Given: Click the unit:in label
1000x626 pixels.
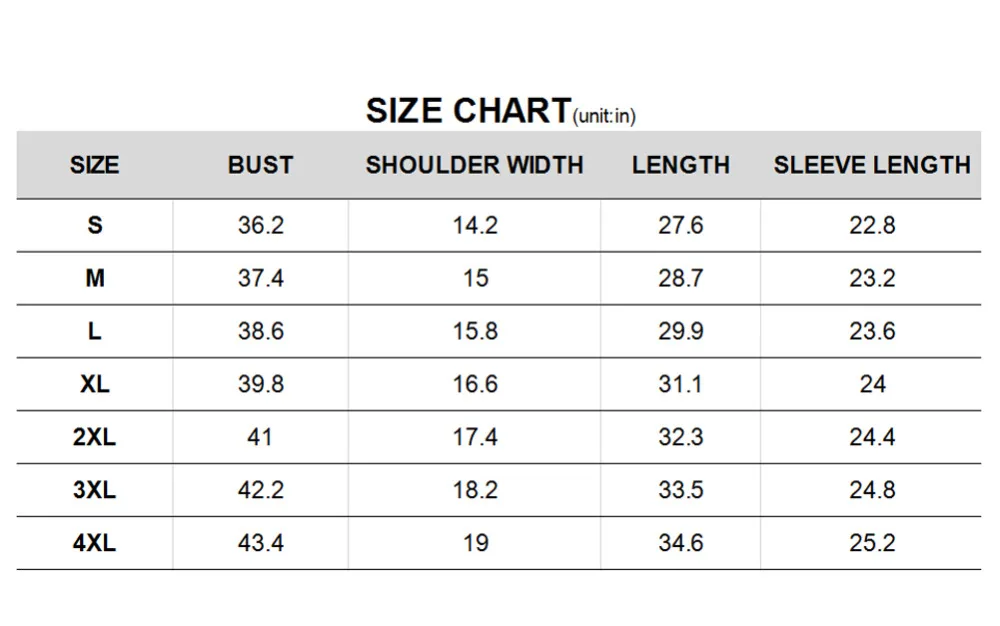Looking at the screenshot, I should pyautogui.click(x=604, y=116).
